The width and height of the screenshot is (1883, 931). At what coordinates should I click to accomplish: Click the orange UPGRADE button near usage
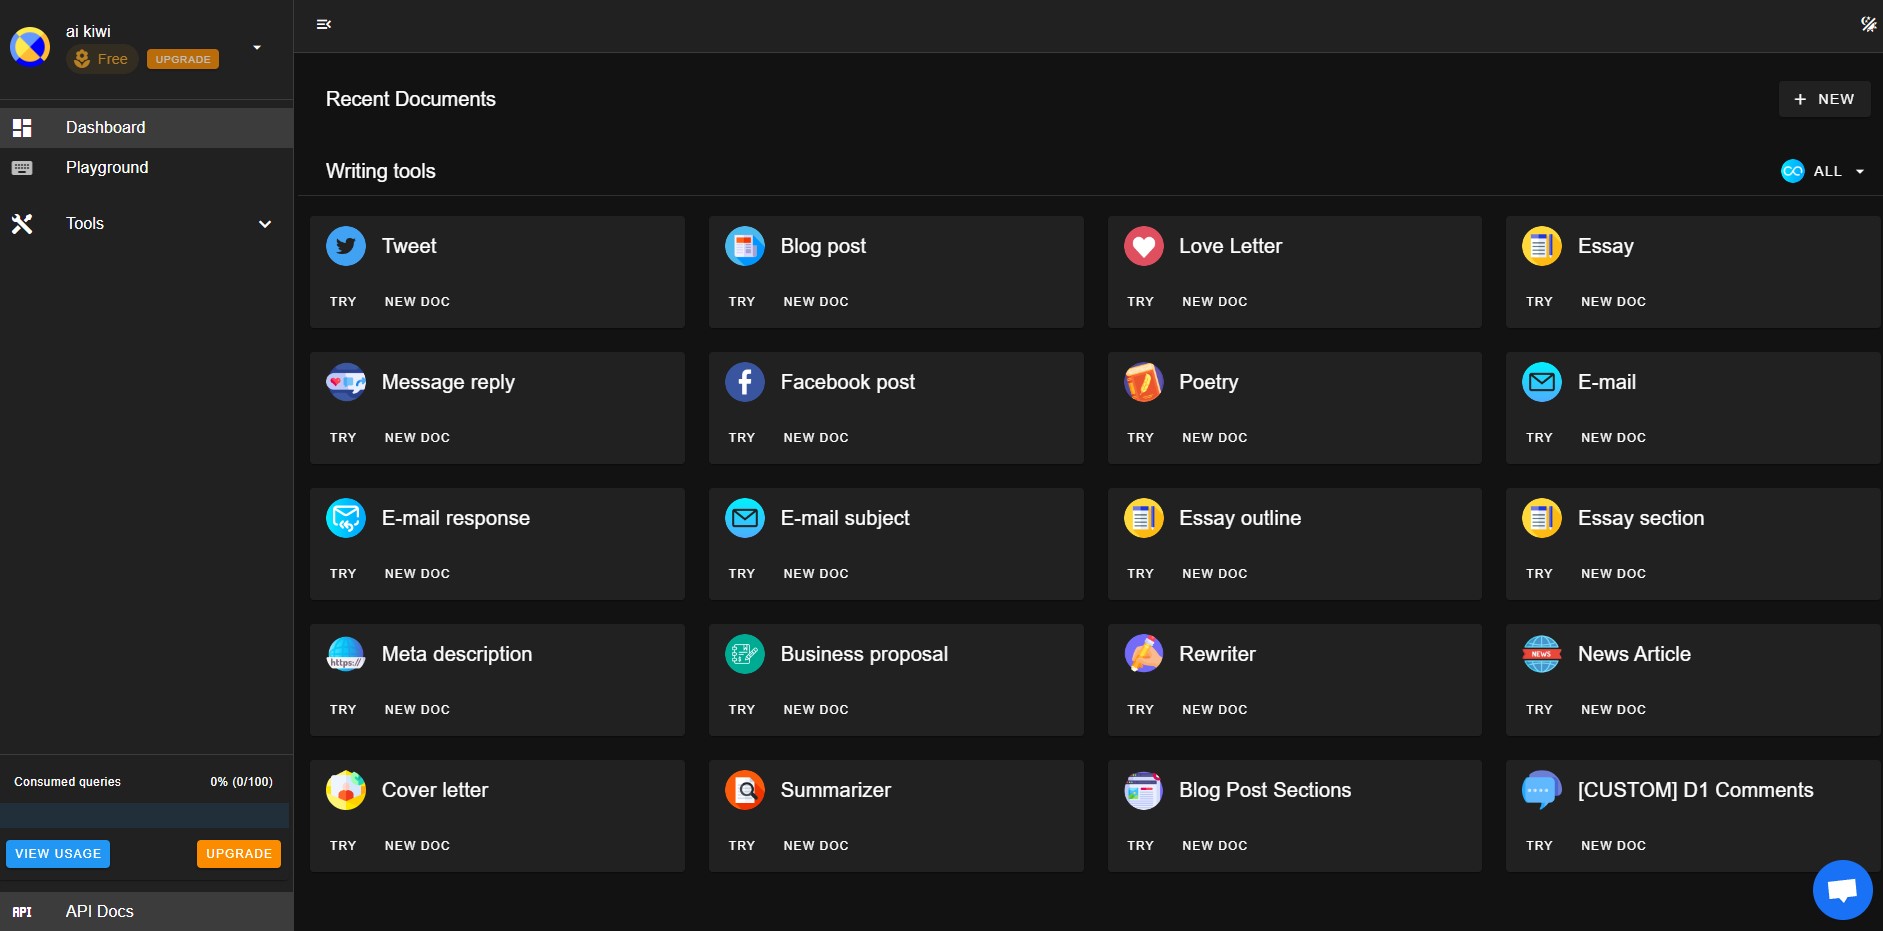pos(239,854)
